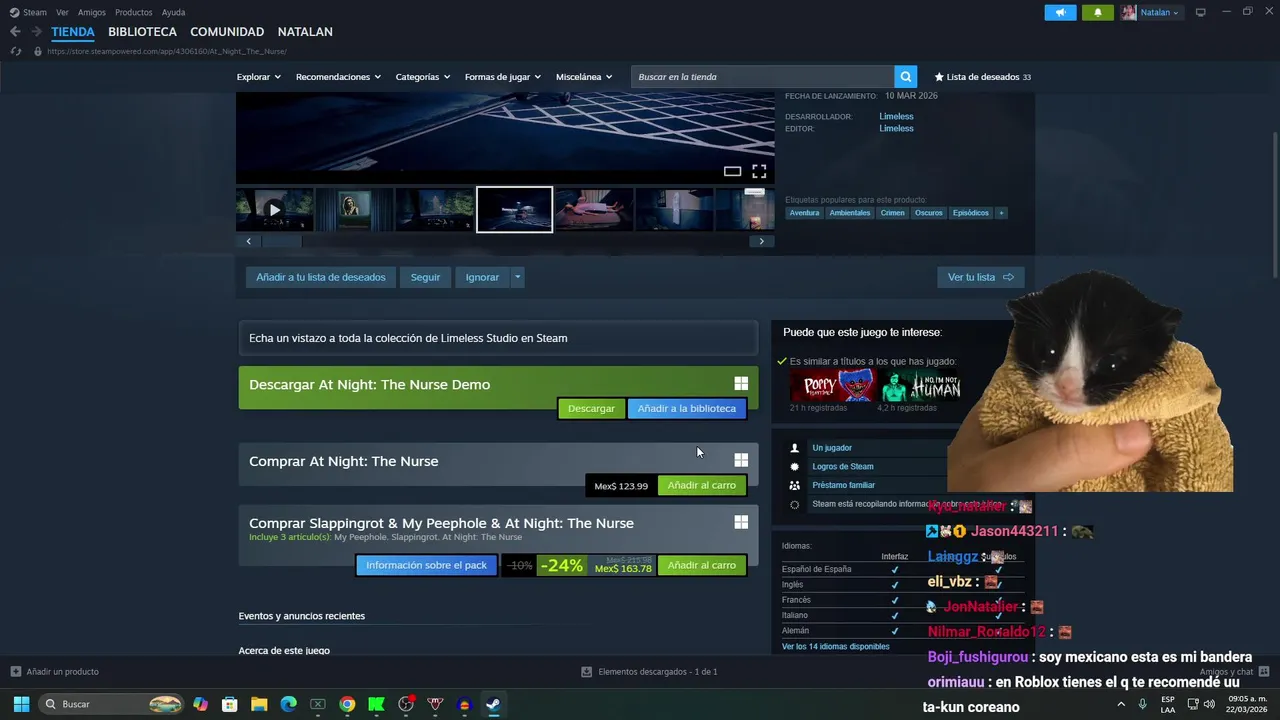The height and width of the screenshot is (720, 1280).
Task: Switch to the COMUNIDAD tab
Action: 227,32
